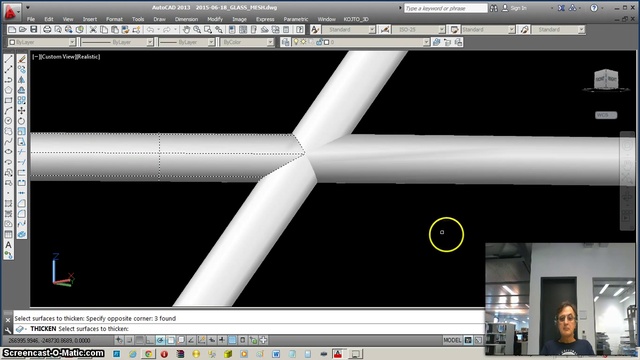Select the Fillet modify tool

[22, 213]
